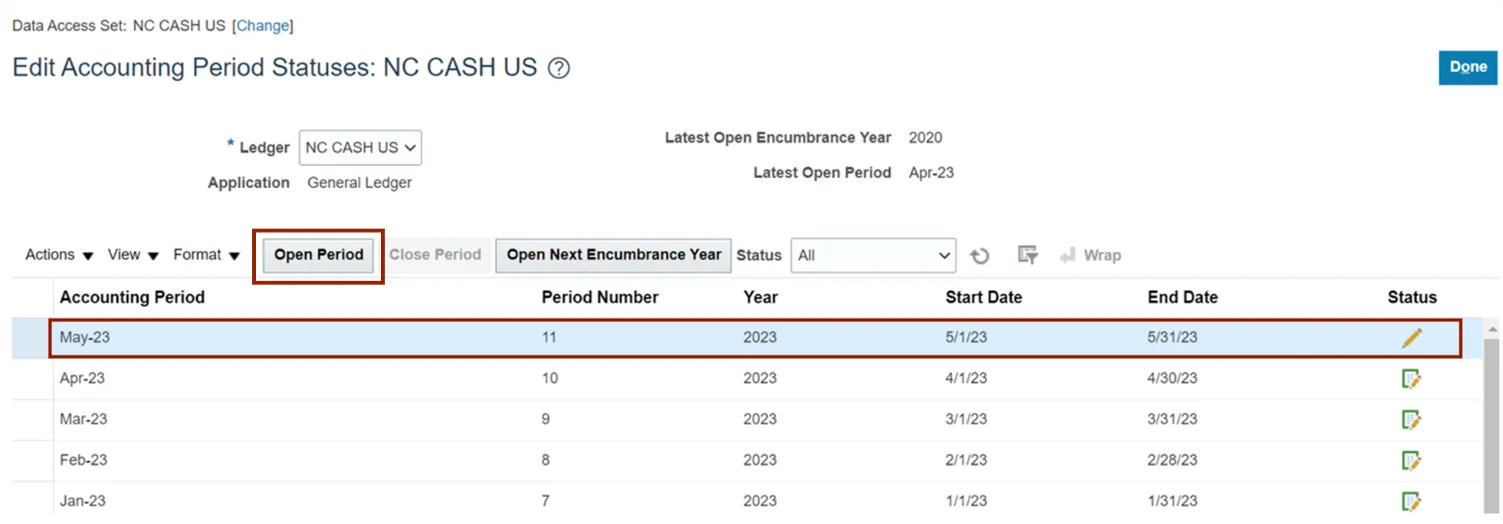This screenshot has width=1503, height=524.
Task: Expand the Status filter dropdown
Action: (873, 256)
